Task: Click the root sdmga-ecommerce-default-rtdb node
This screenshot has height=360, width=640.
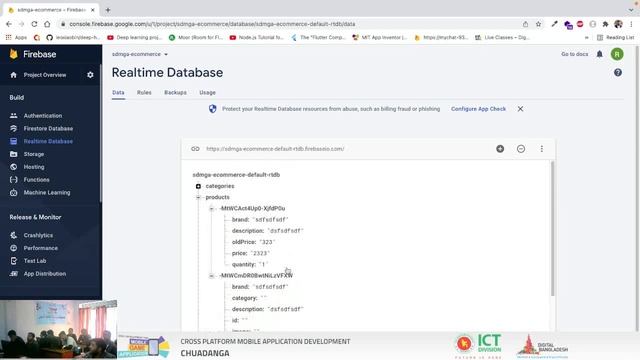Action: click(x=236, y=175)
